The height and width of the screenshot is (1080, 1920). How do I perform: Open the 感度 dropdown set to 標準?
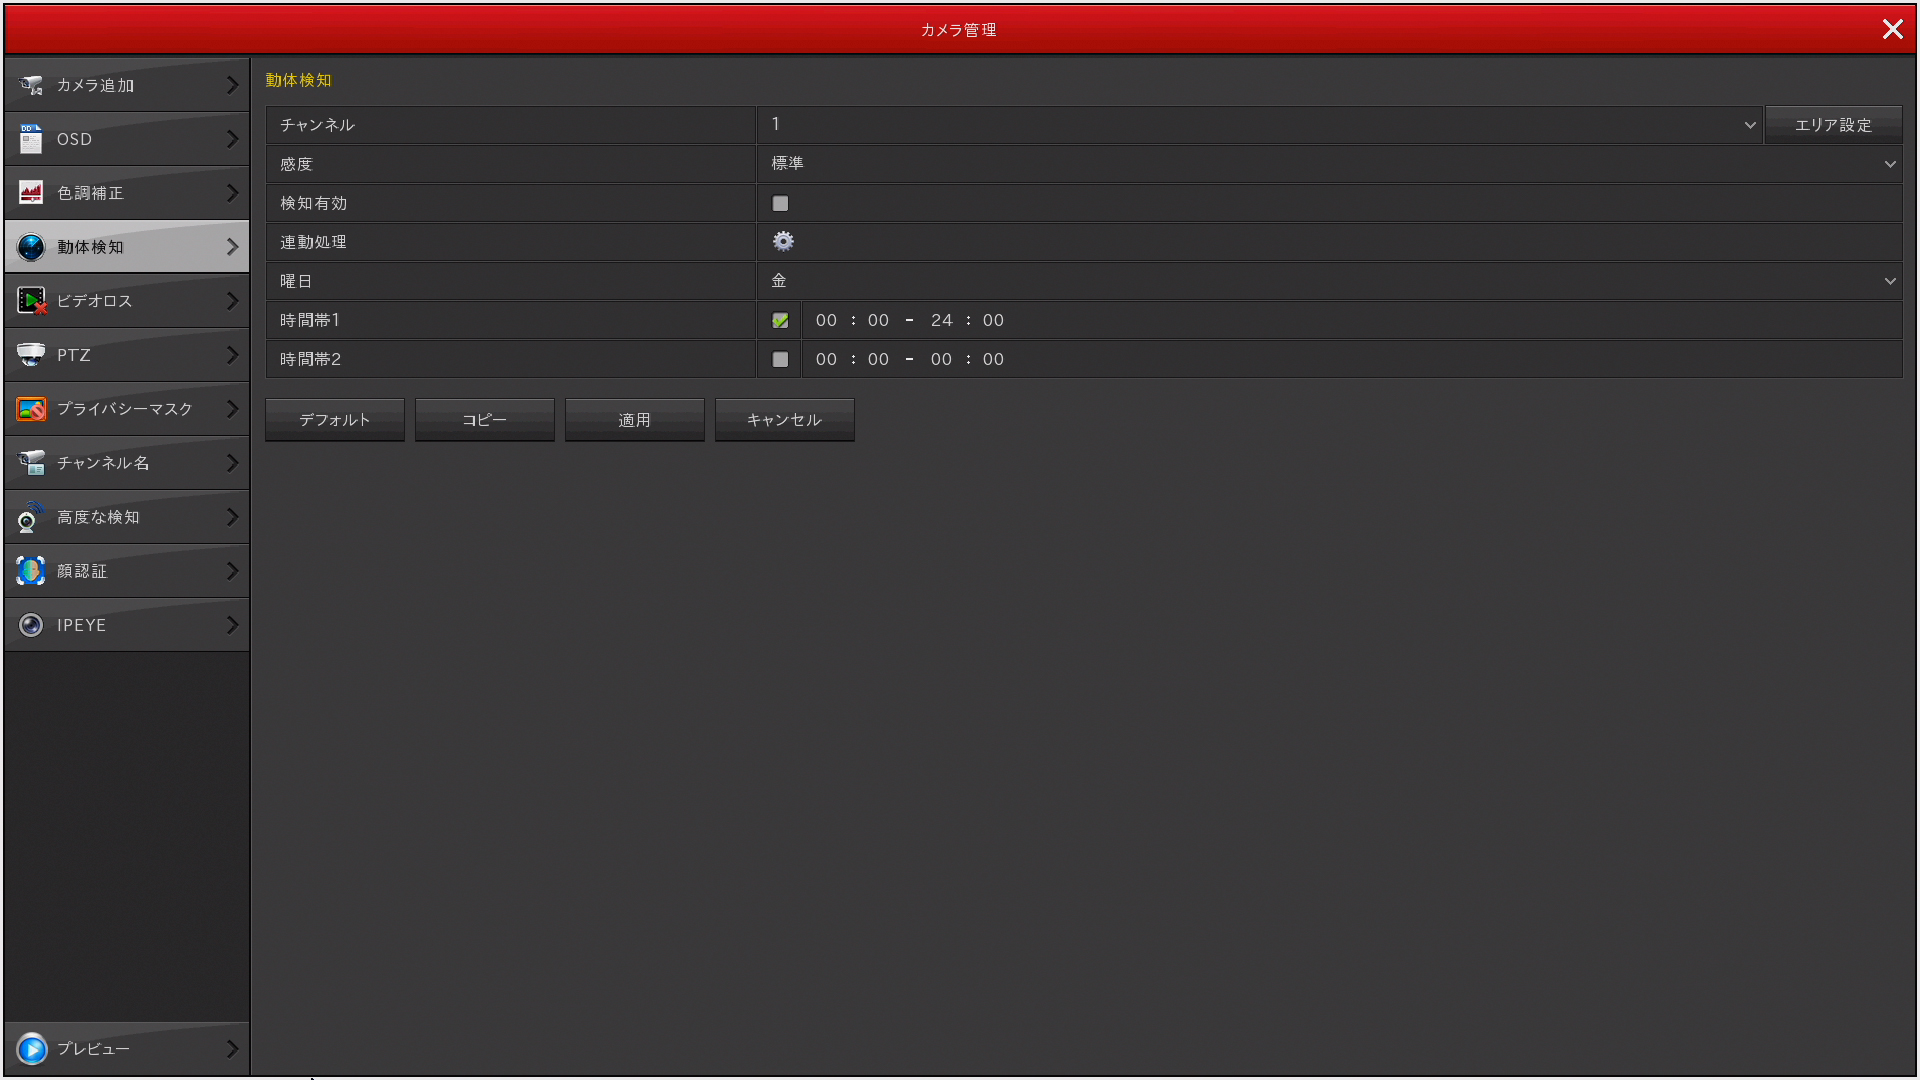pyautogui.click(x=1329, y=164)
